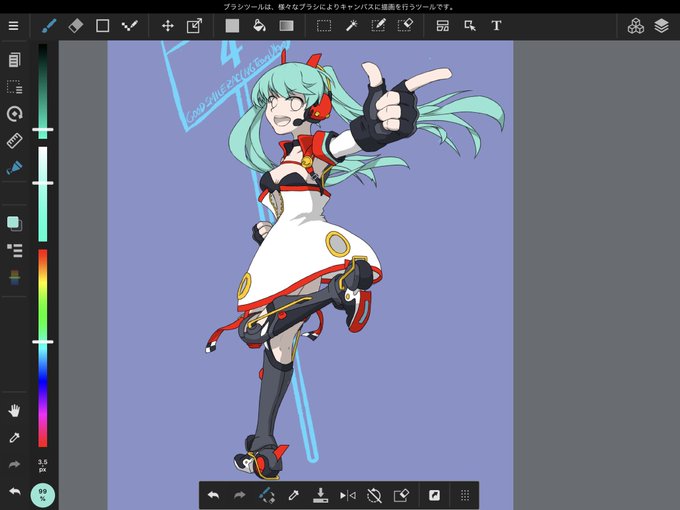Click the redo arrow in left sidebar
This screenshot has width=680, height=510.
click(14, 464)
